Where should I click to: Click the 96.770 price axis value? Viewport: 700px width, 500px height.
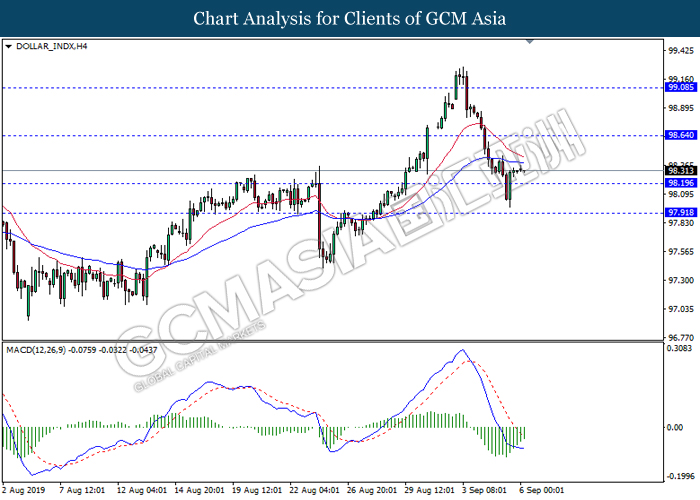click(x=681, y=338)
